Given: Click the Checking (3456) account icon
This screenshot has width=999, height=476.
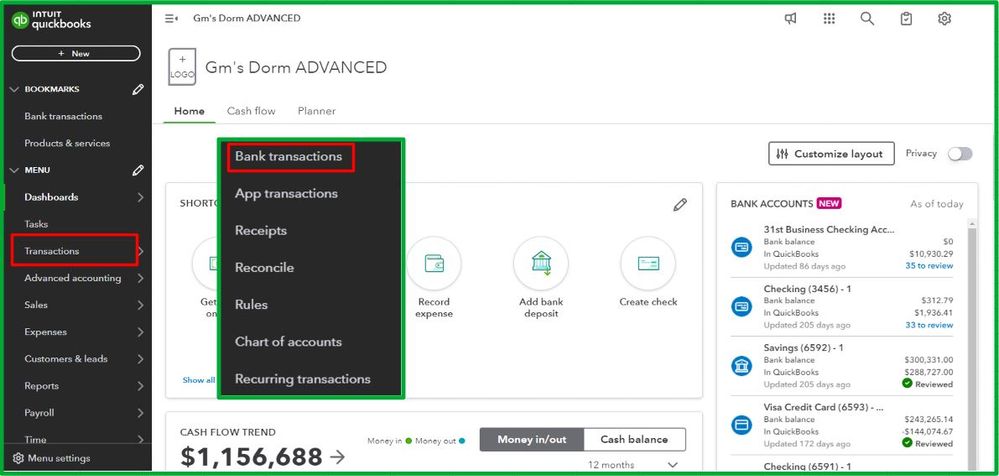Looking at the screenshot, I should click(742, 307).
